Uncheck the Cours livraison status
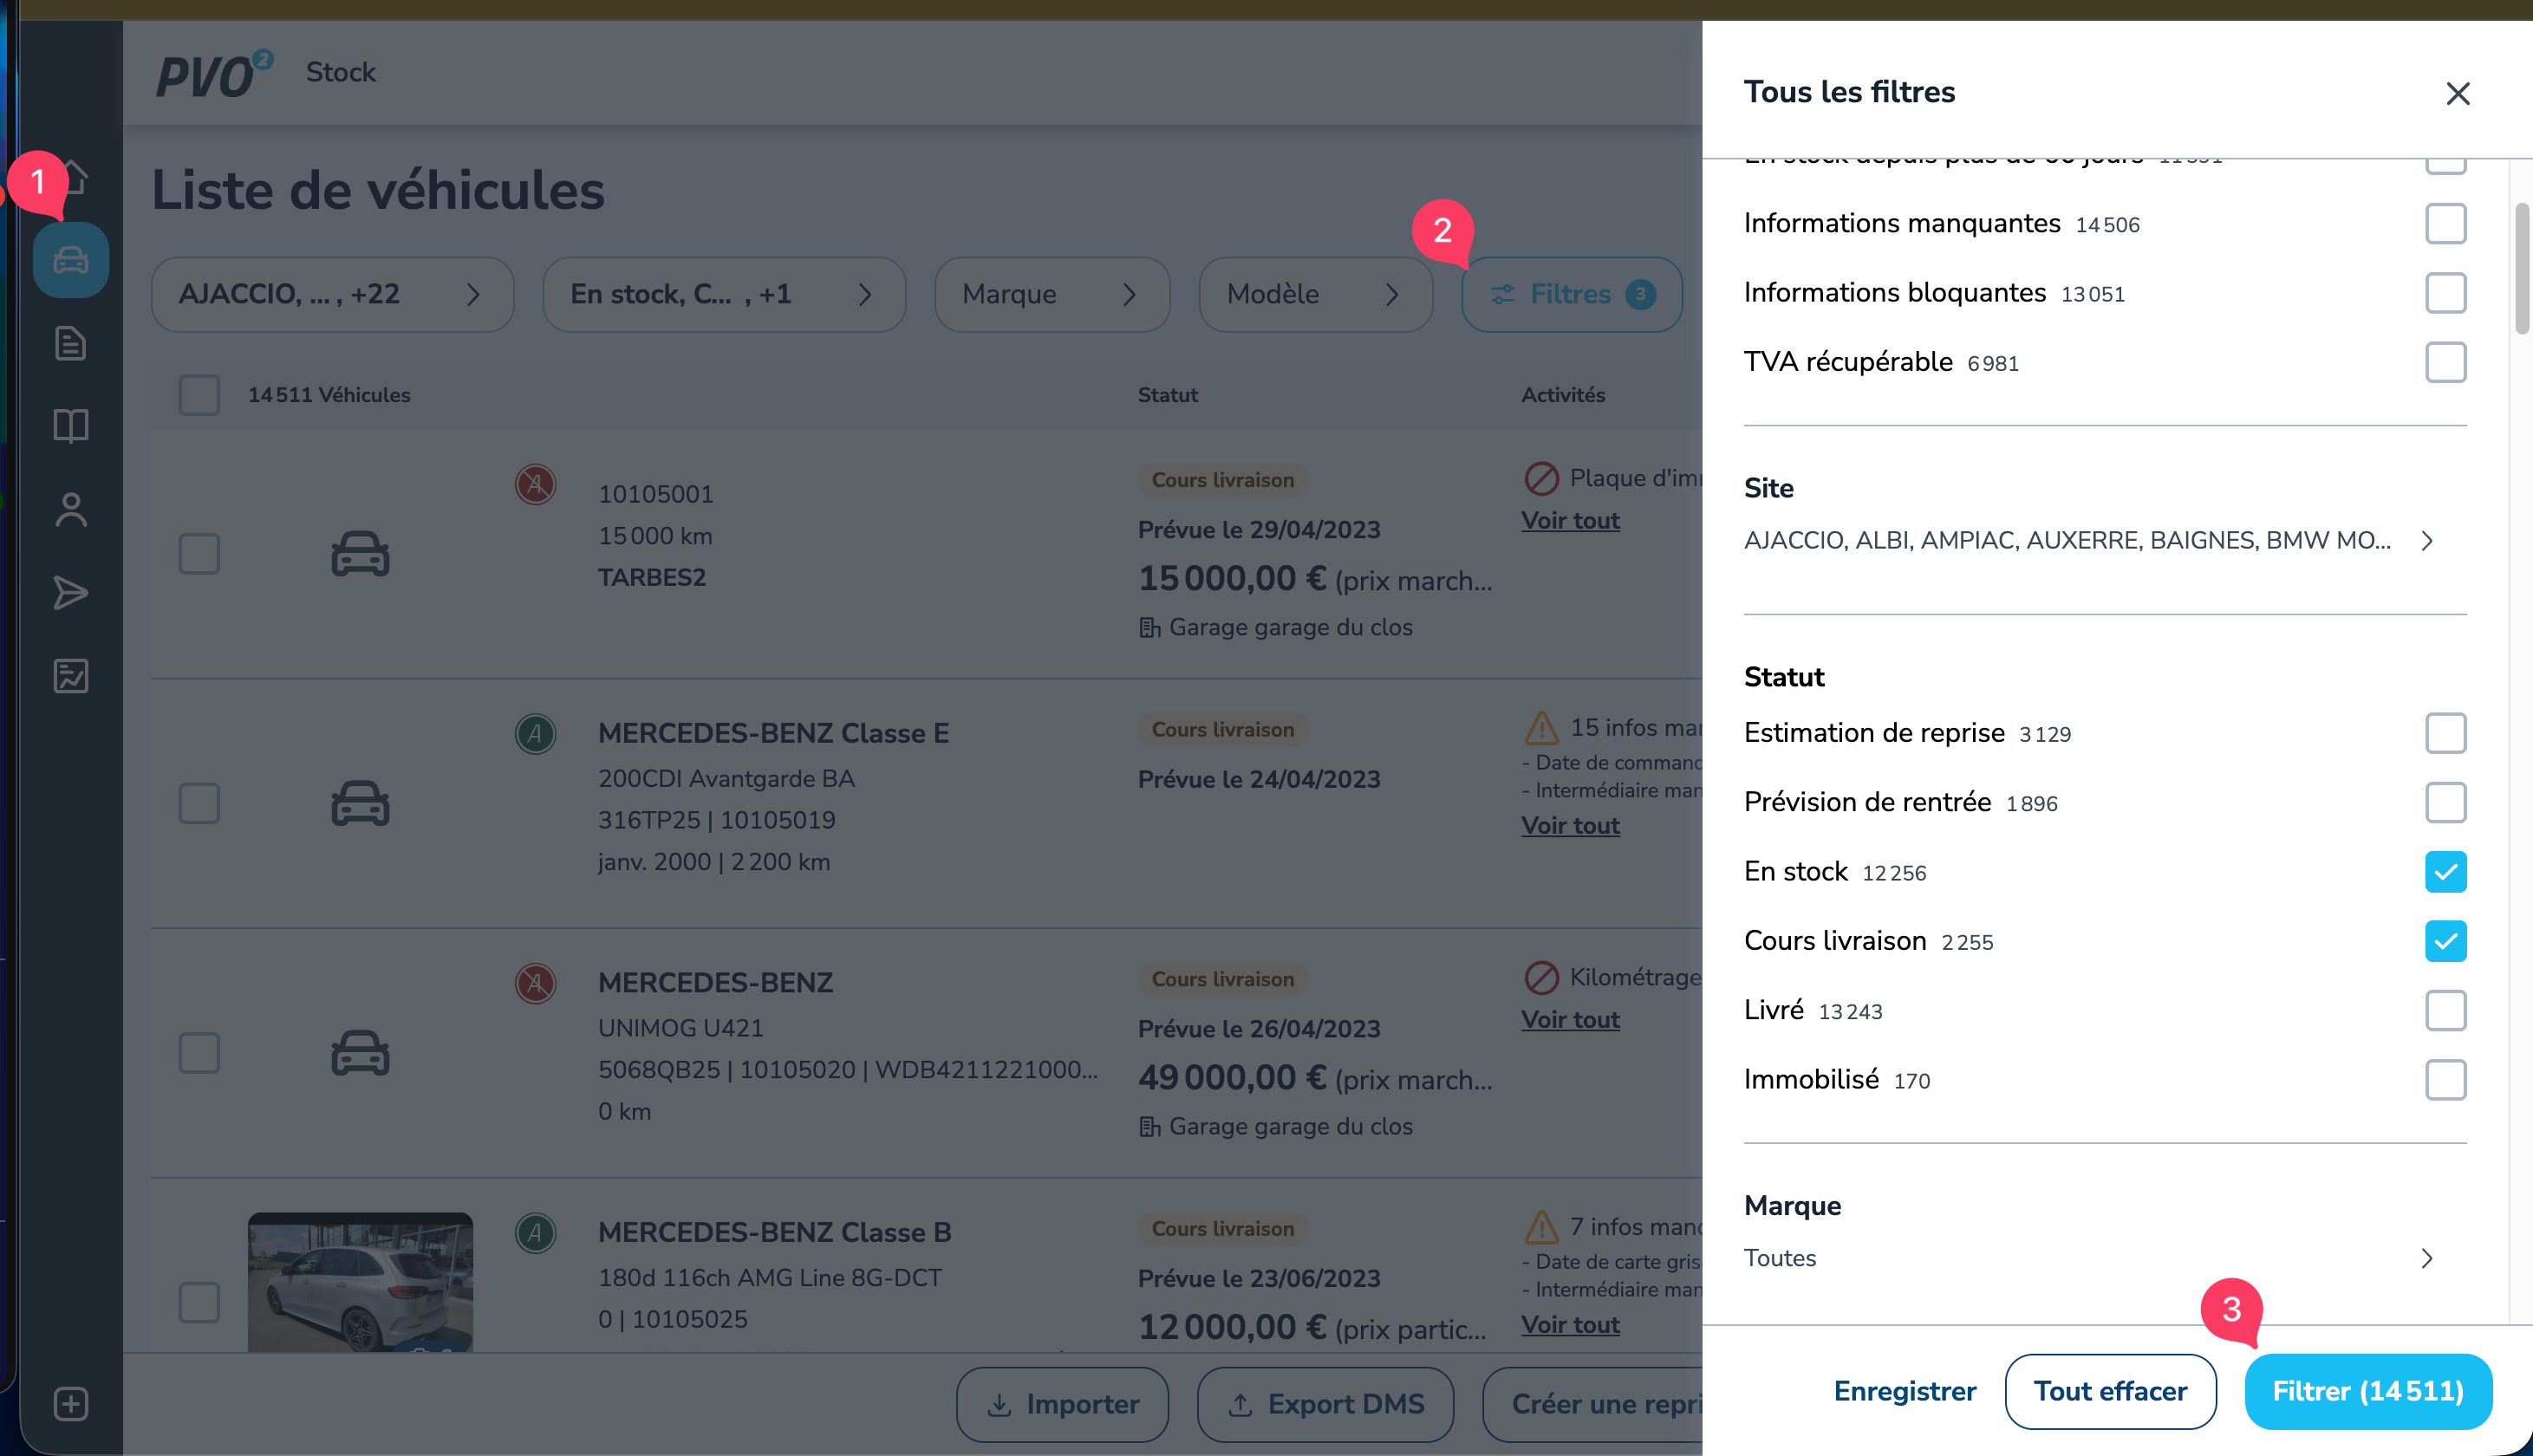The width and height of the screenshot is (2533, 1456). (x=2445, y=941)
